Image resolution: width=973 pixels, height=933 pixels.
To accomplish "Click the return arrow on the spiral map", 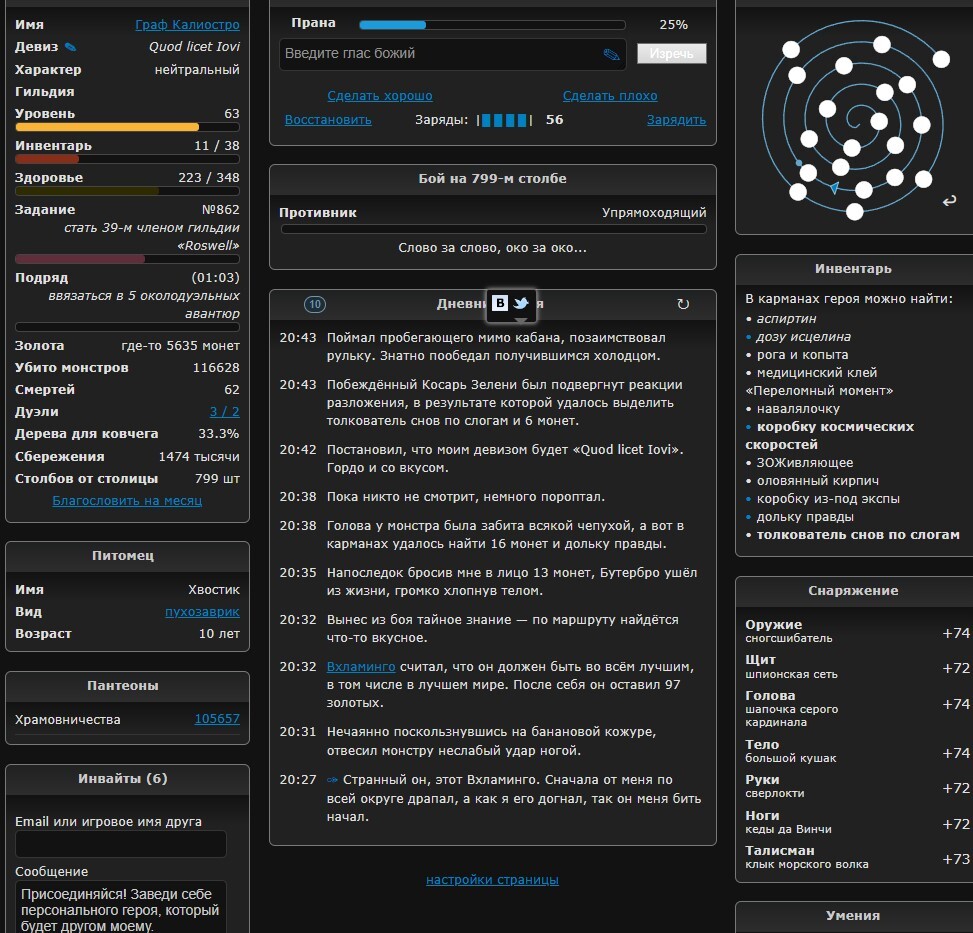I will [949, 202].
